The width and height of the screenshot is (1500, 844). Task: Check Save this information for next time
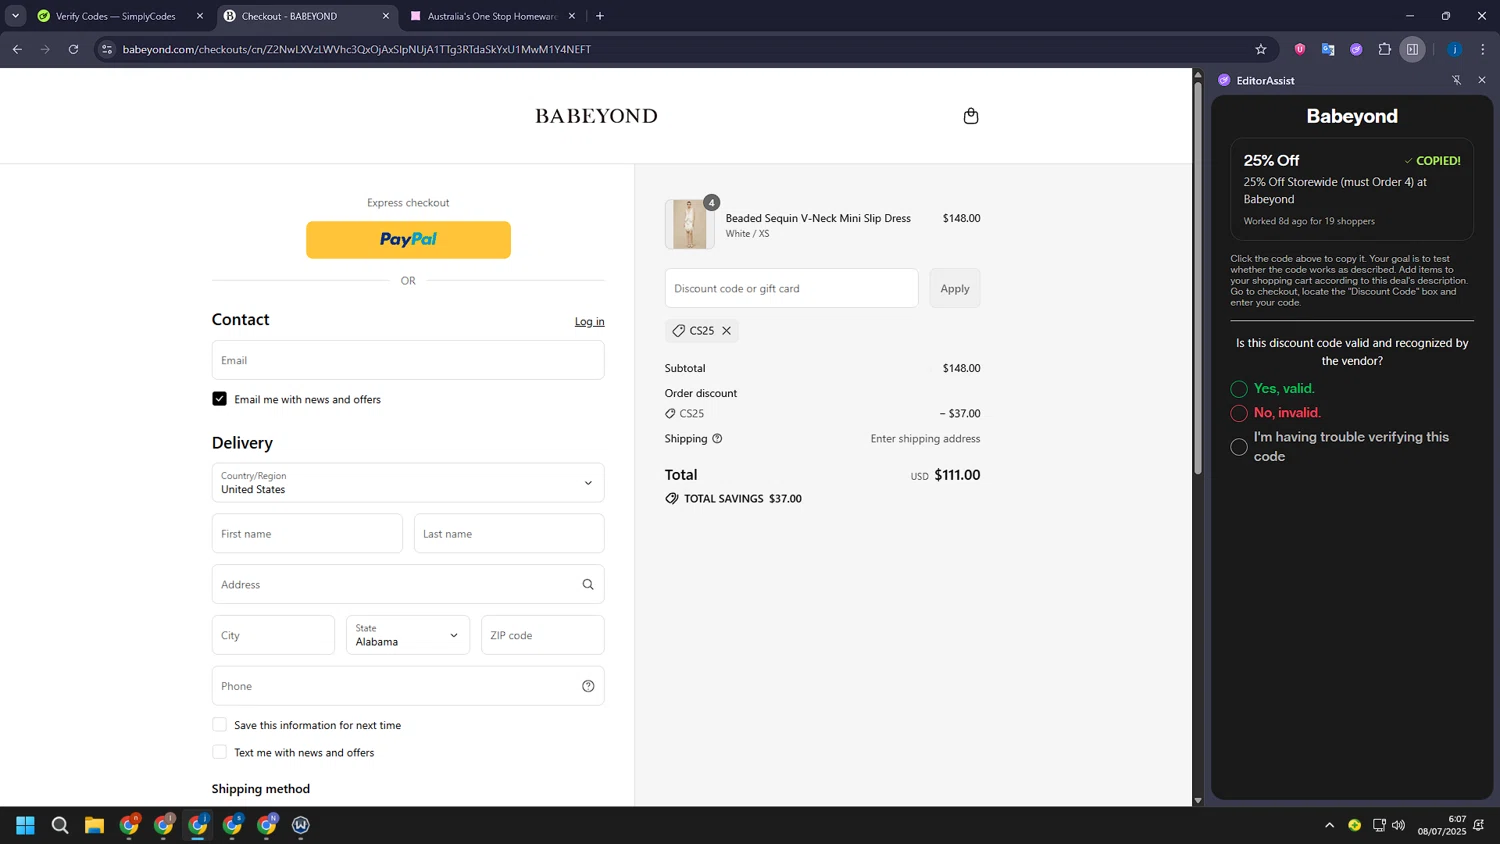pyautogui.click(x=219, y=725)
